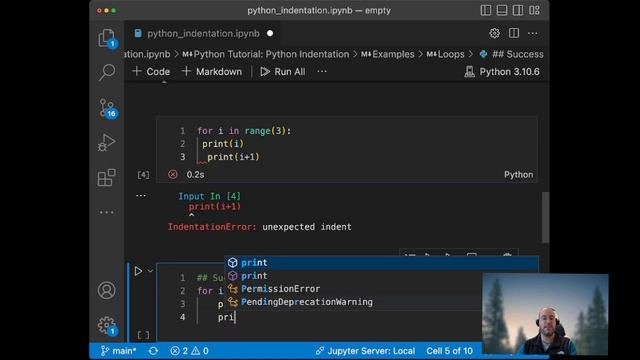Viewport: 640px width, 360px height.
Task: Show additional views ellipsis in activity bar
Action: click(107, 212)
